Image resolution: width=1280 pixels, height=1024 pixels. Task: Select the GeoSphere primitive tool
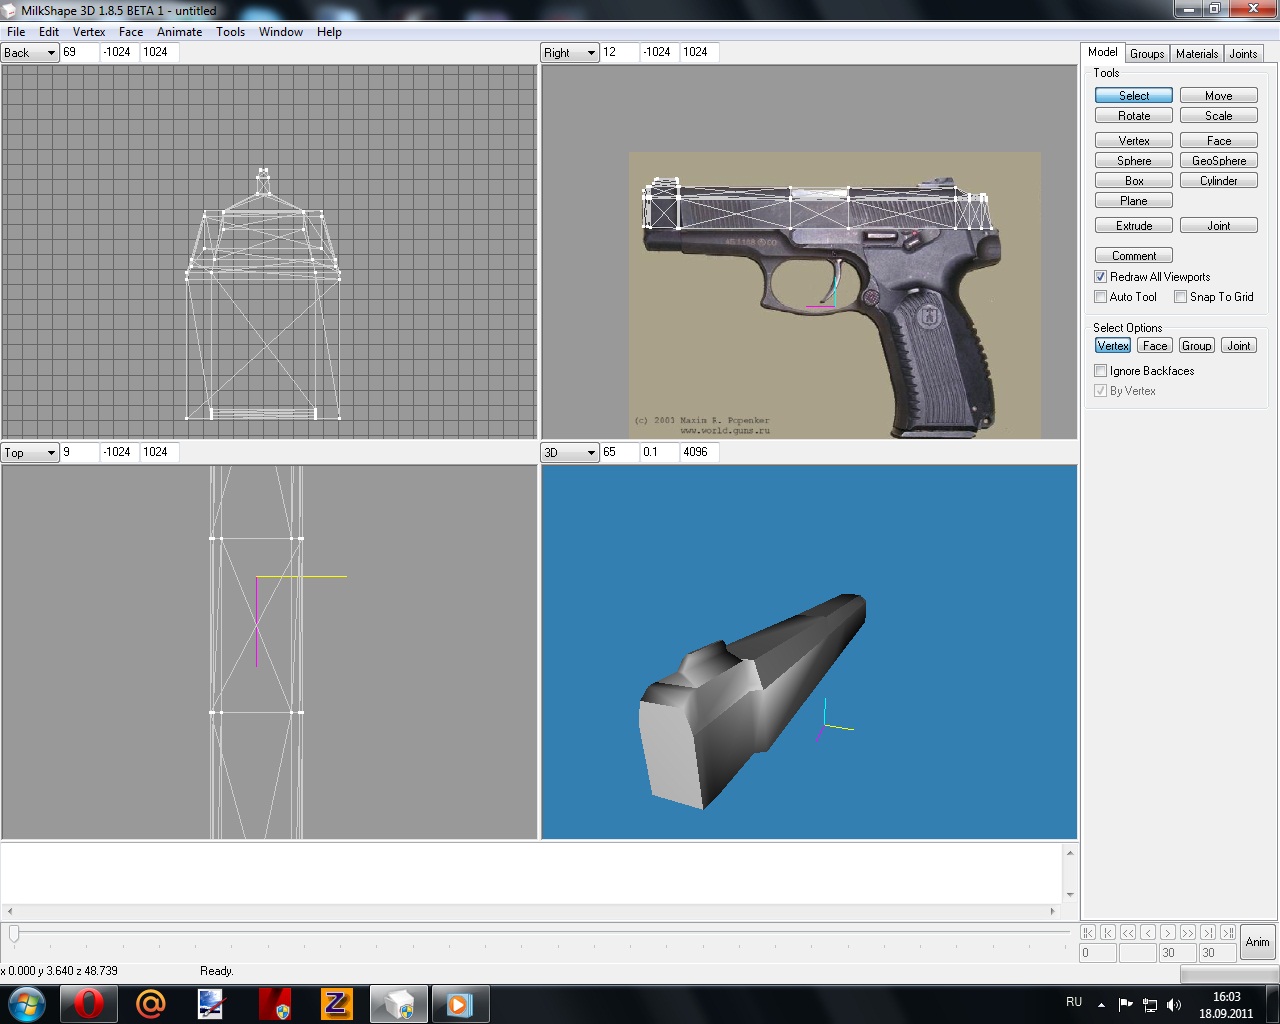coord(1218,161)
